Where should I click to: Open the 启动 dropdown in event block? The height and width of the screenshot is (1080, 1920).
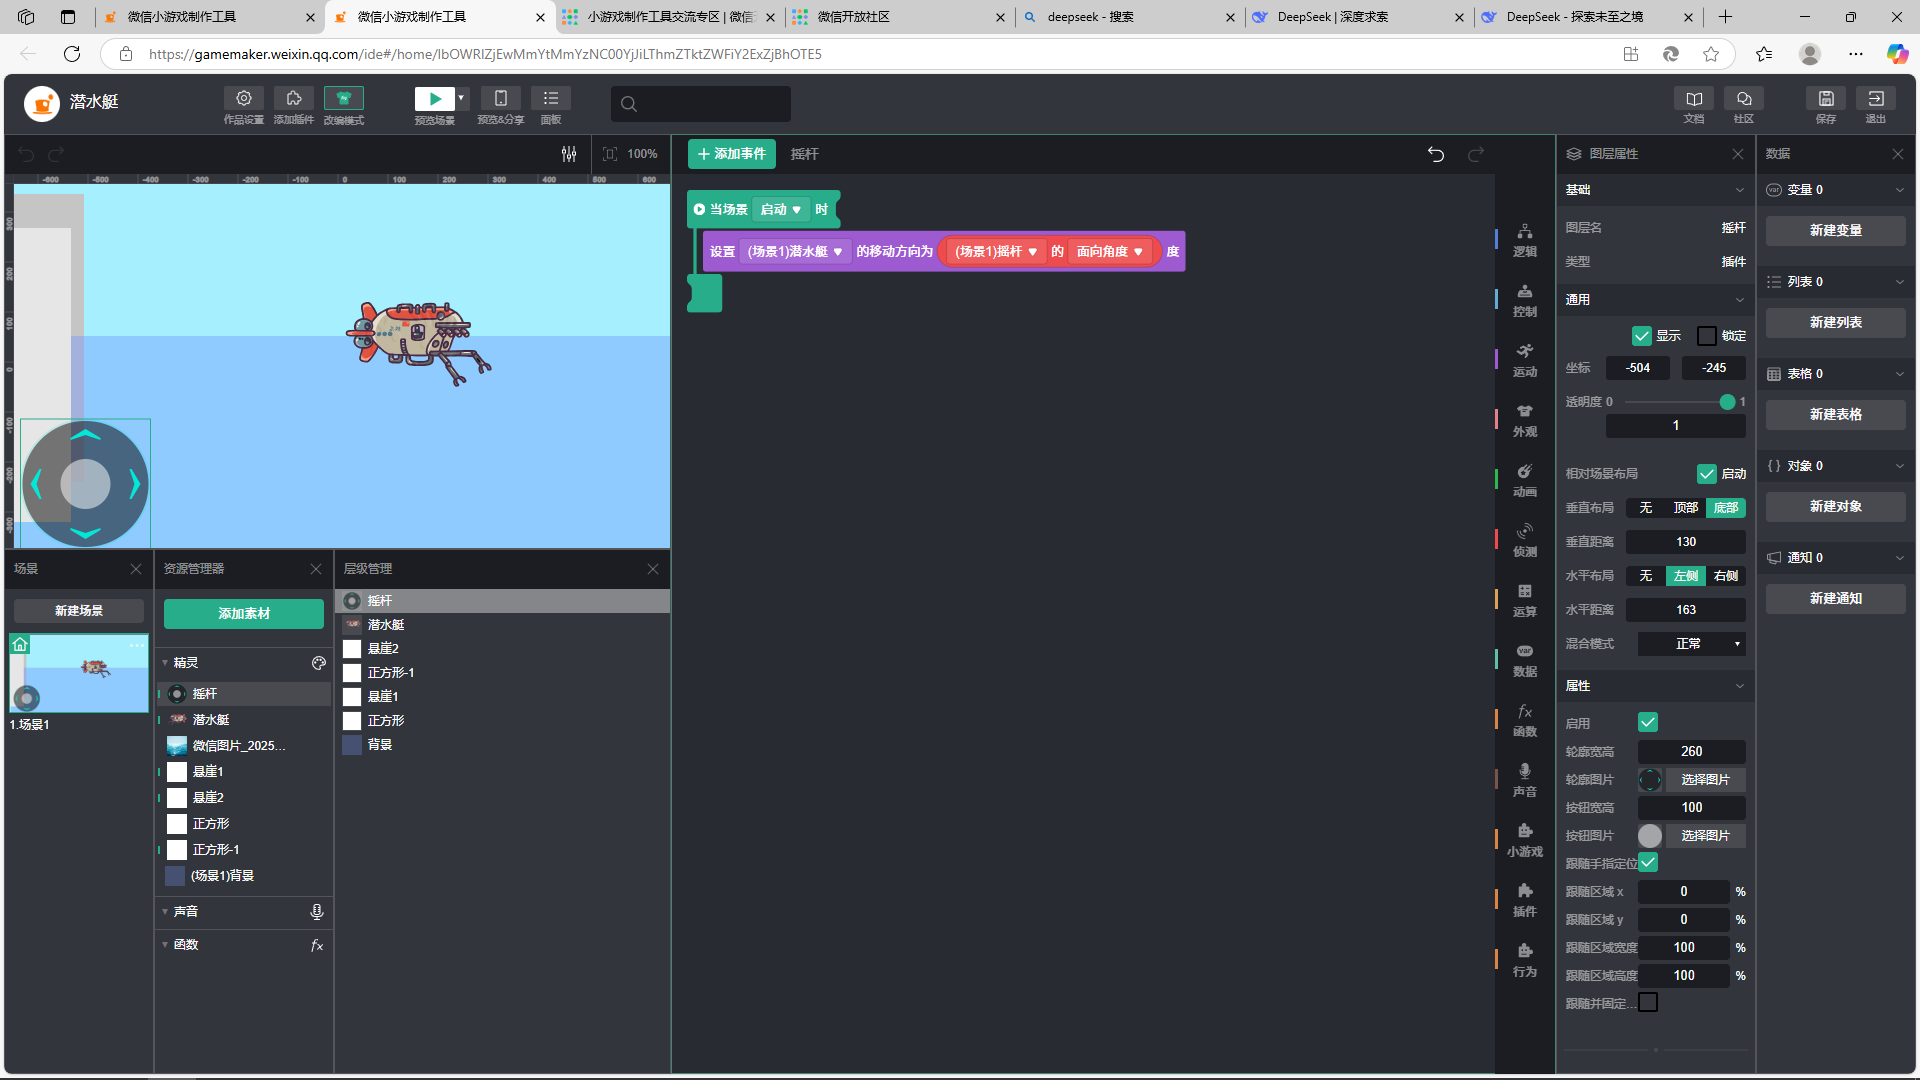click(781, 210)
